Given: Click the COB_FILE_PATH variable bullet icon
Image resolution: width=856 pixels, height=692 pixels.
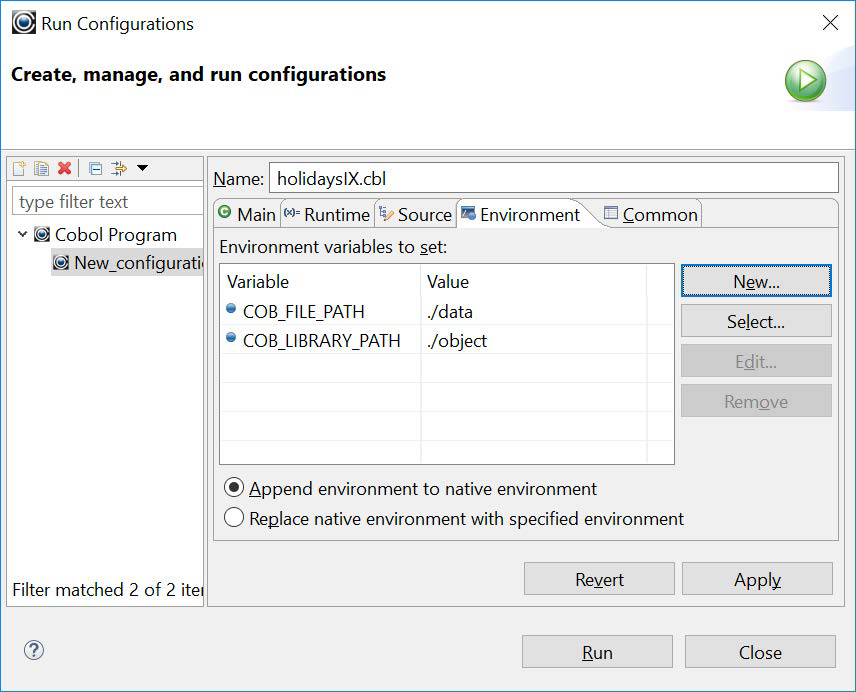Looking at the screenshot, I should [x=232, y=311].
